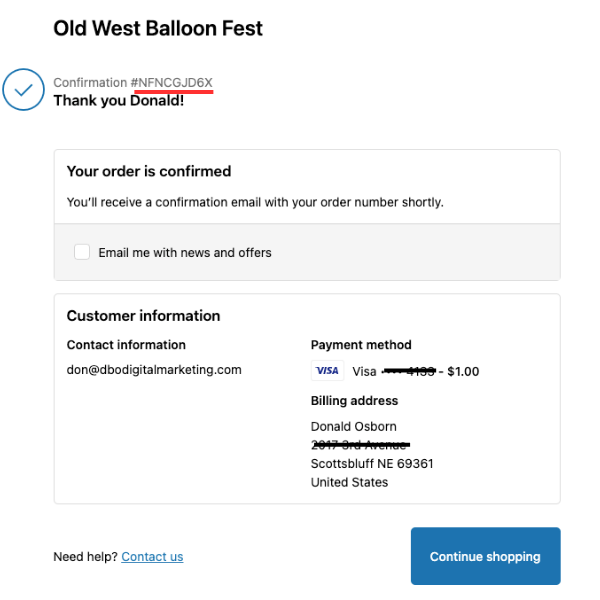
Task: Click the name Donald Osborn
Action: tap(354, 426)
